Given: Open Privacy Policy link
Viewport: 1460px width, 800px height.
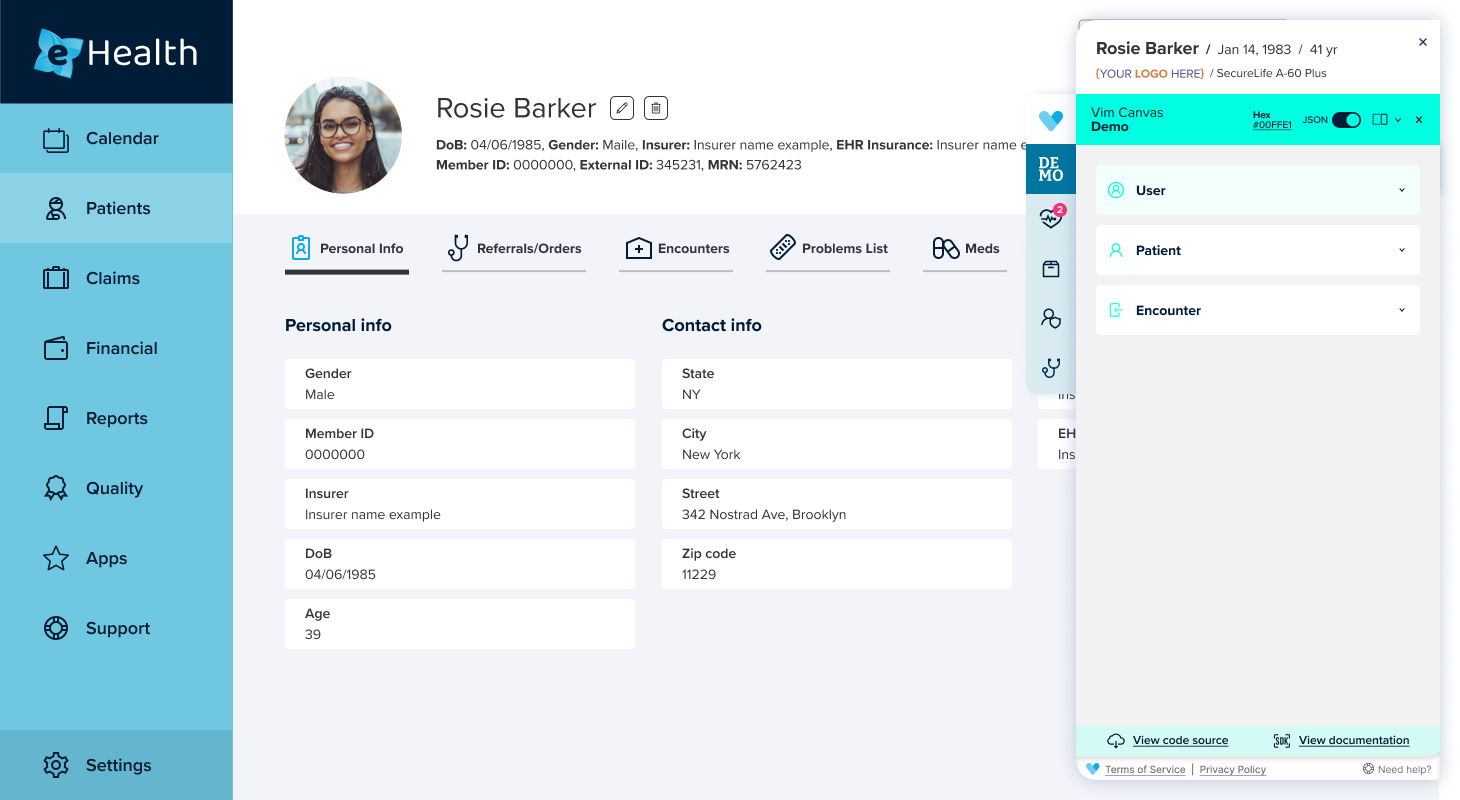Looking at the screenshot, I should 1232,770.
